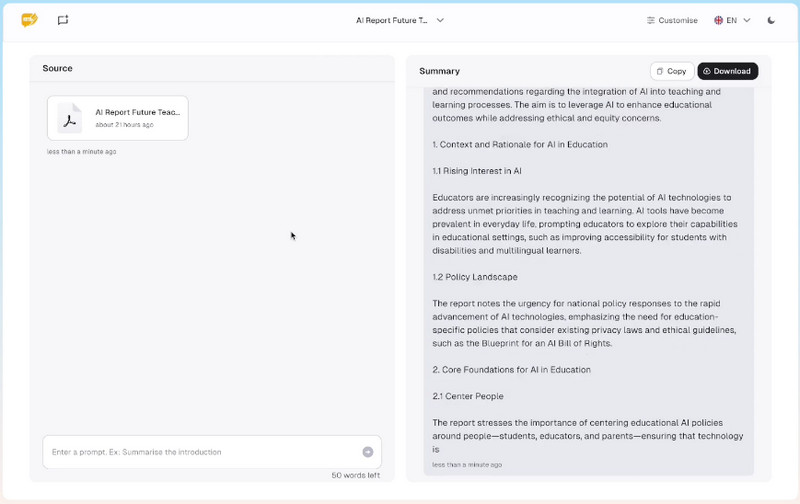
Task: Click the PDF file icon in Source
Action: coord(70,118)
